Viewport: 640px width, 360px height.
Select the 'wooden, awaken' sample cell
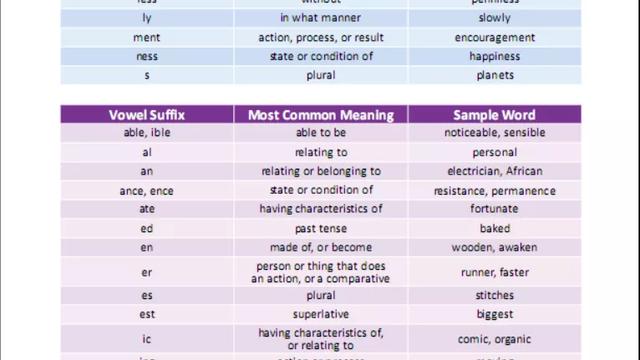point(494,247)
